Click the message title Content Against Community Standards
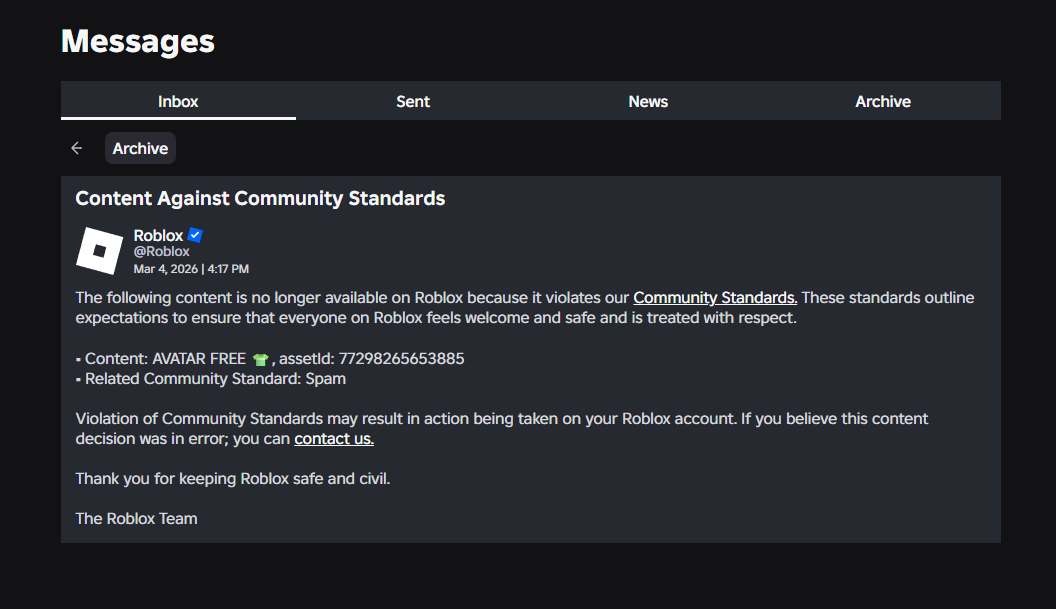1056x609 pixels. pos(260,198)
